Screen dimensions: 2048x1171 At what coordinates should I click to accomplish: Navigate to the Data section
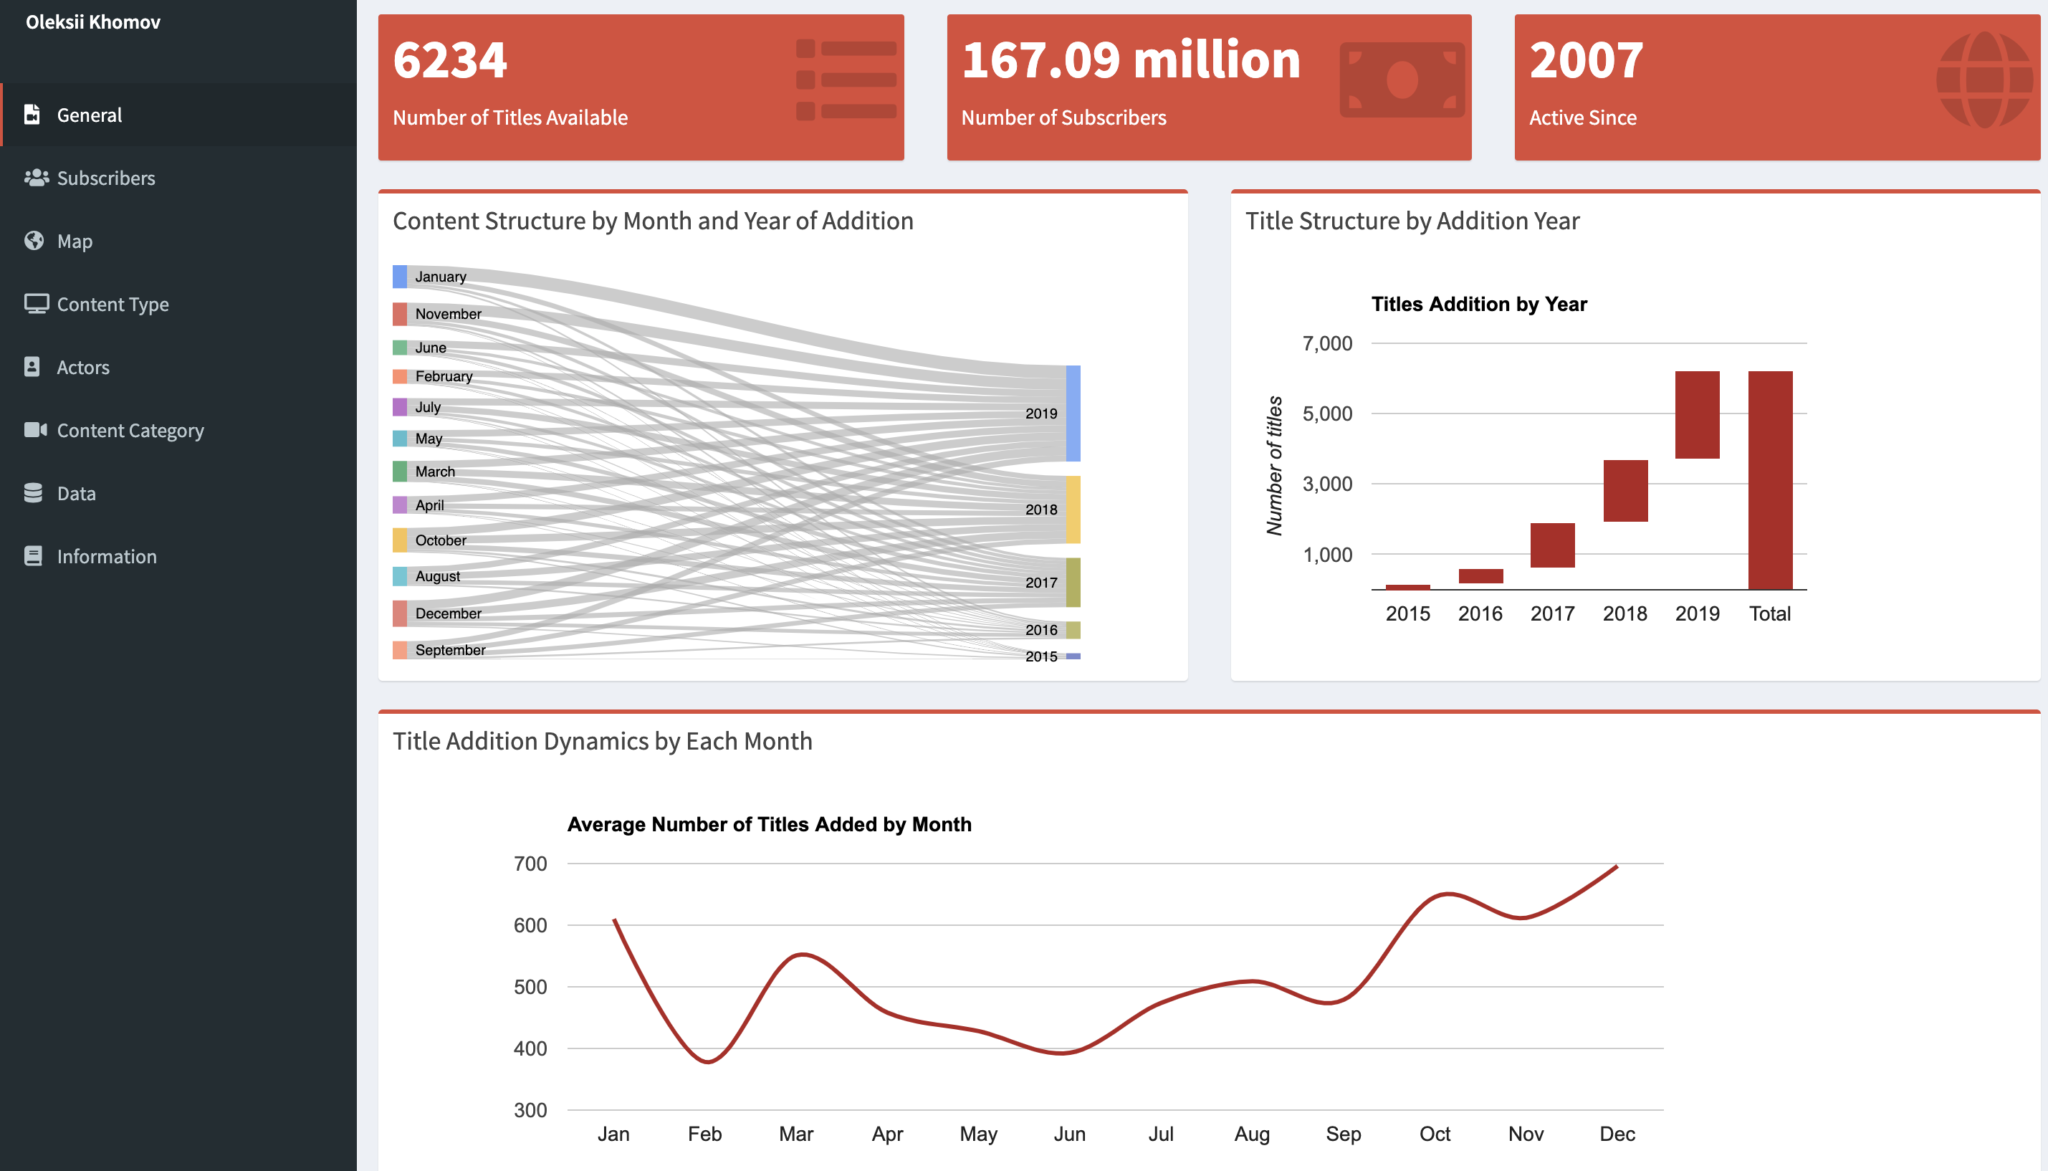pos(76,492)
